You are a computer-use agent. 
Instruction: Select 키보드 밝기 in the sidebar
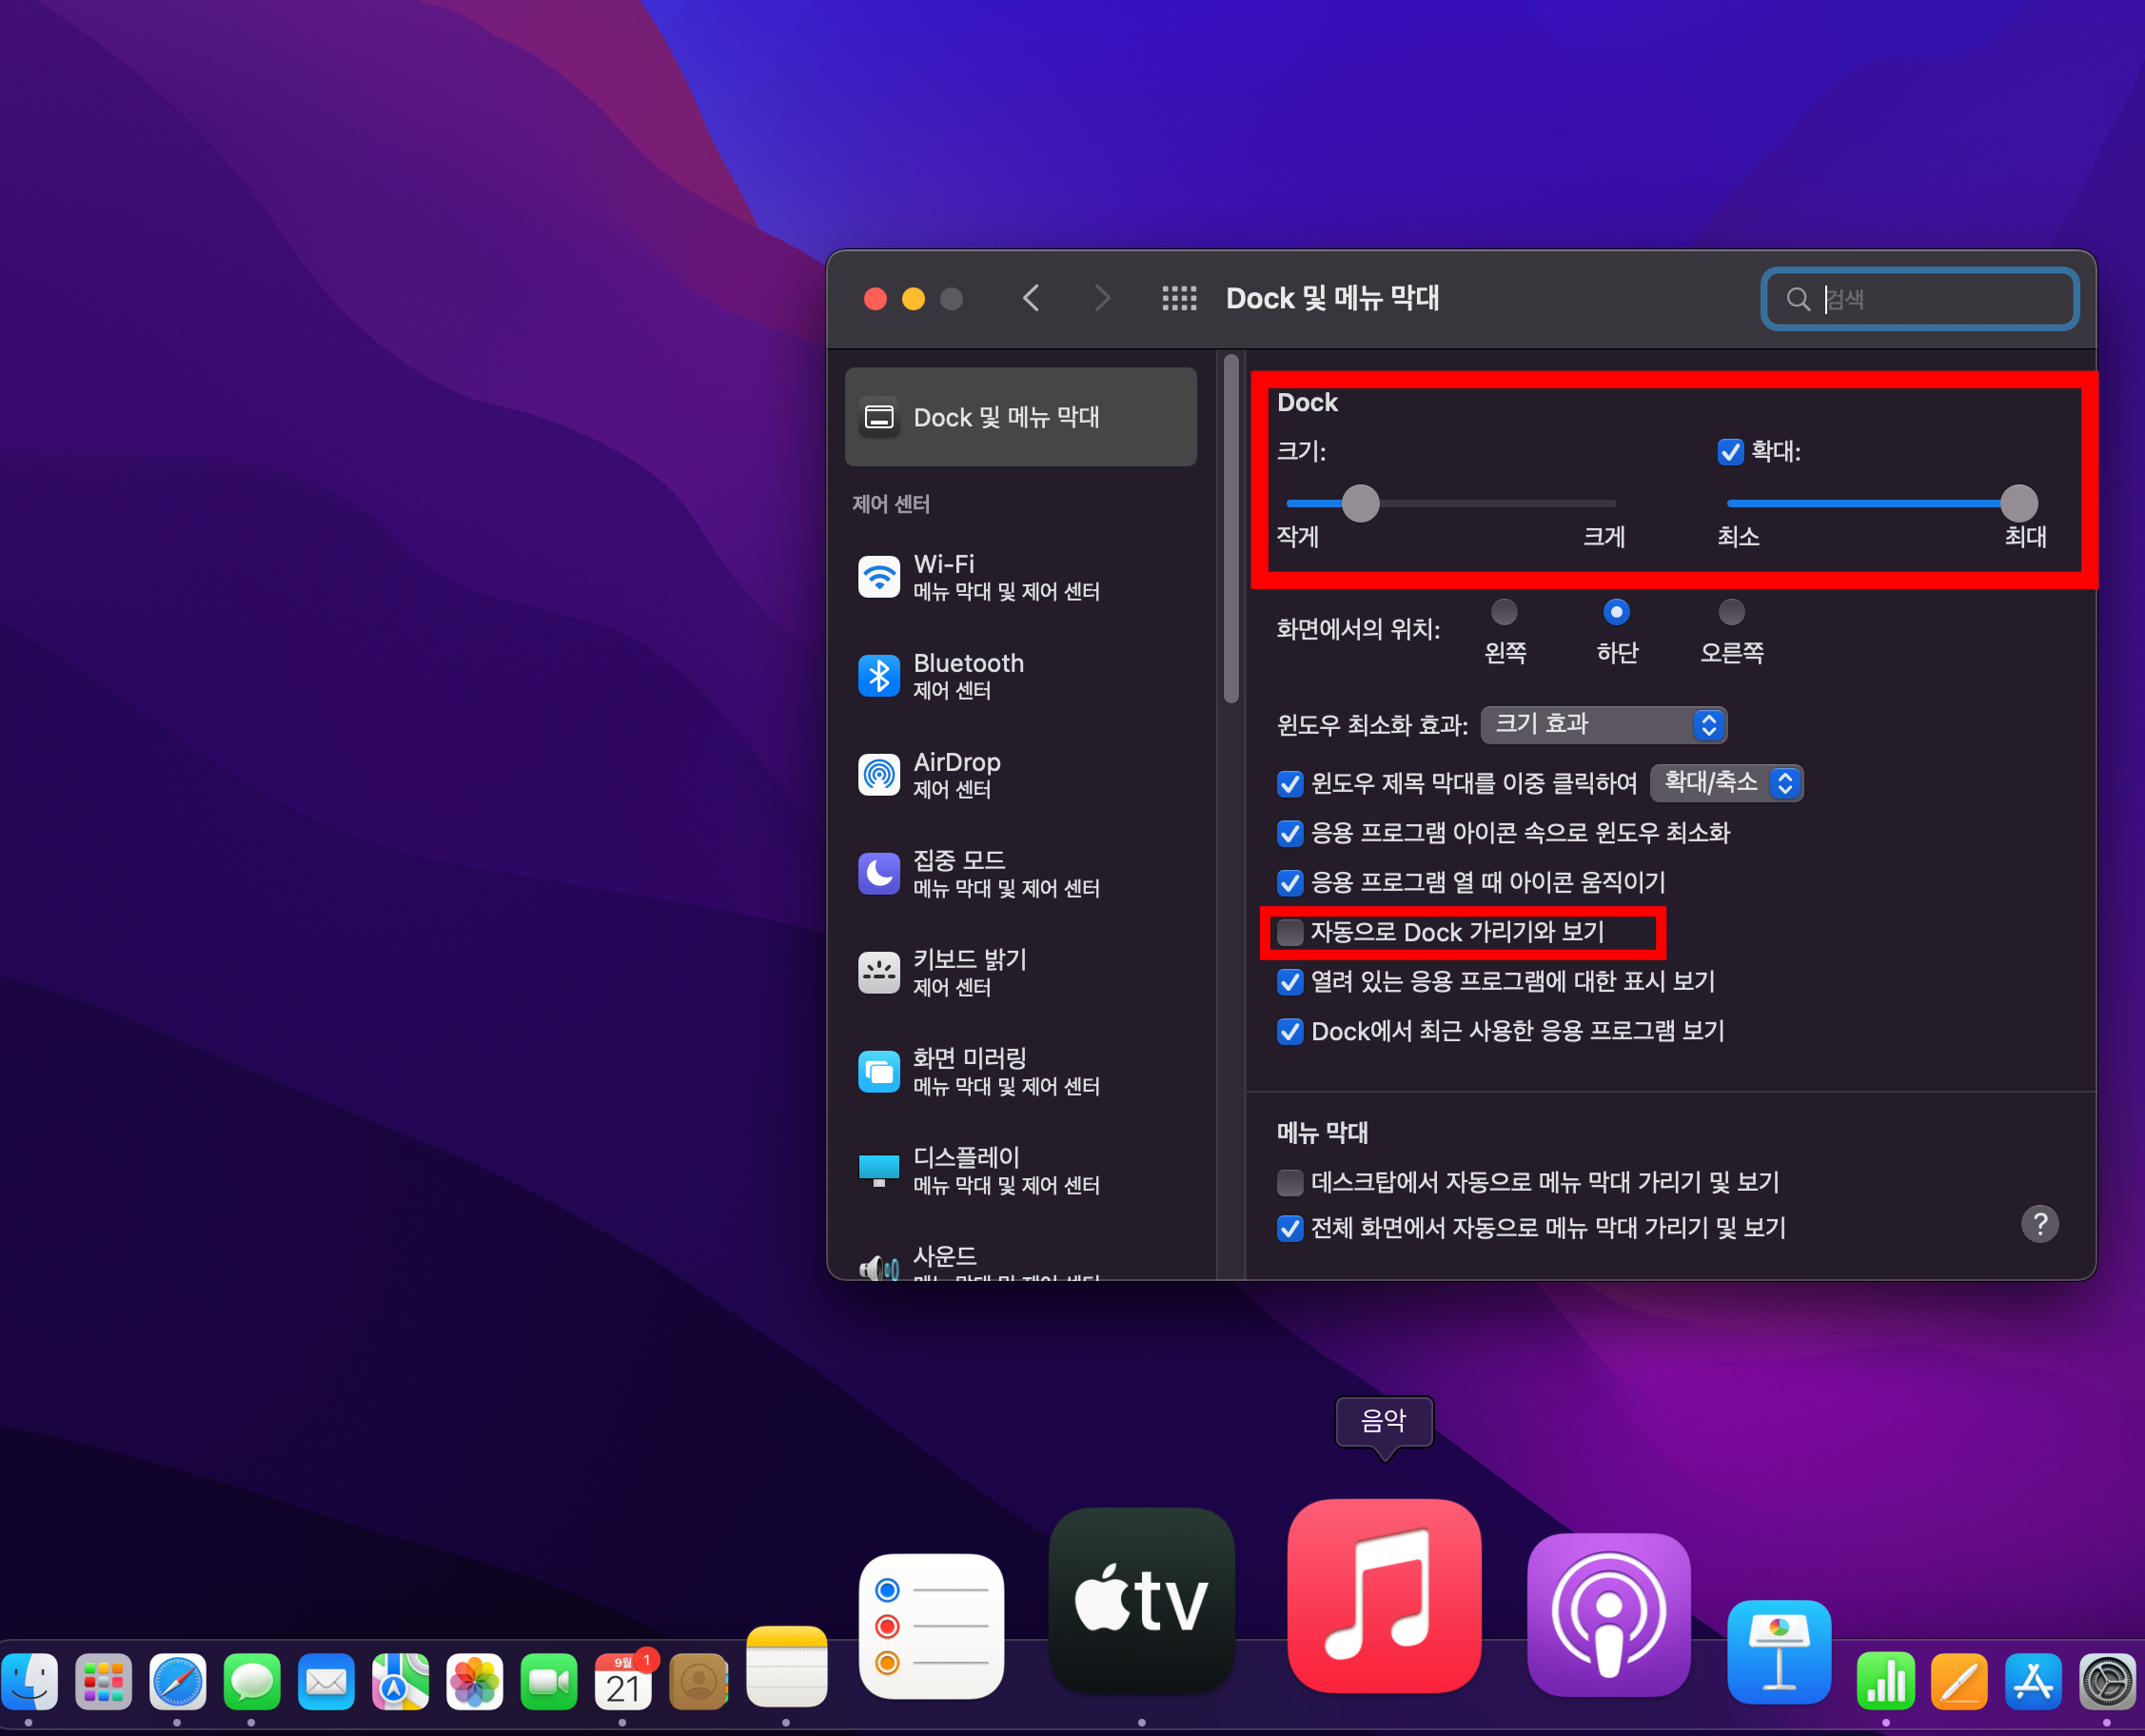(x=1021, y=972)
